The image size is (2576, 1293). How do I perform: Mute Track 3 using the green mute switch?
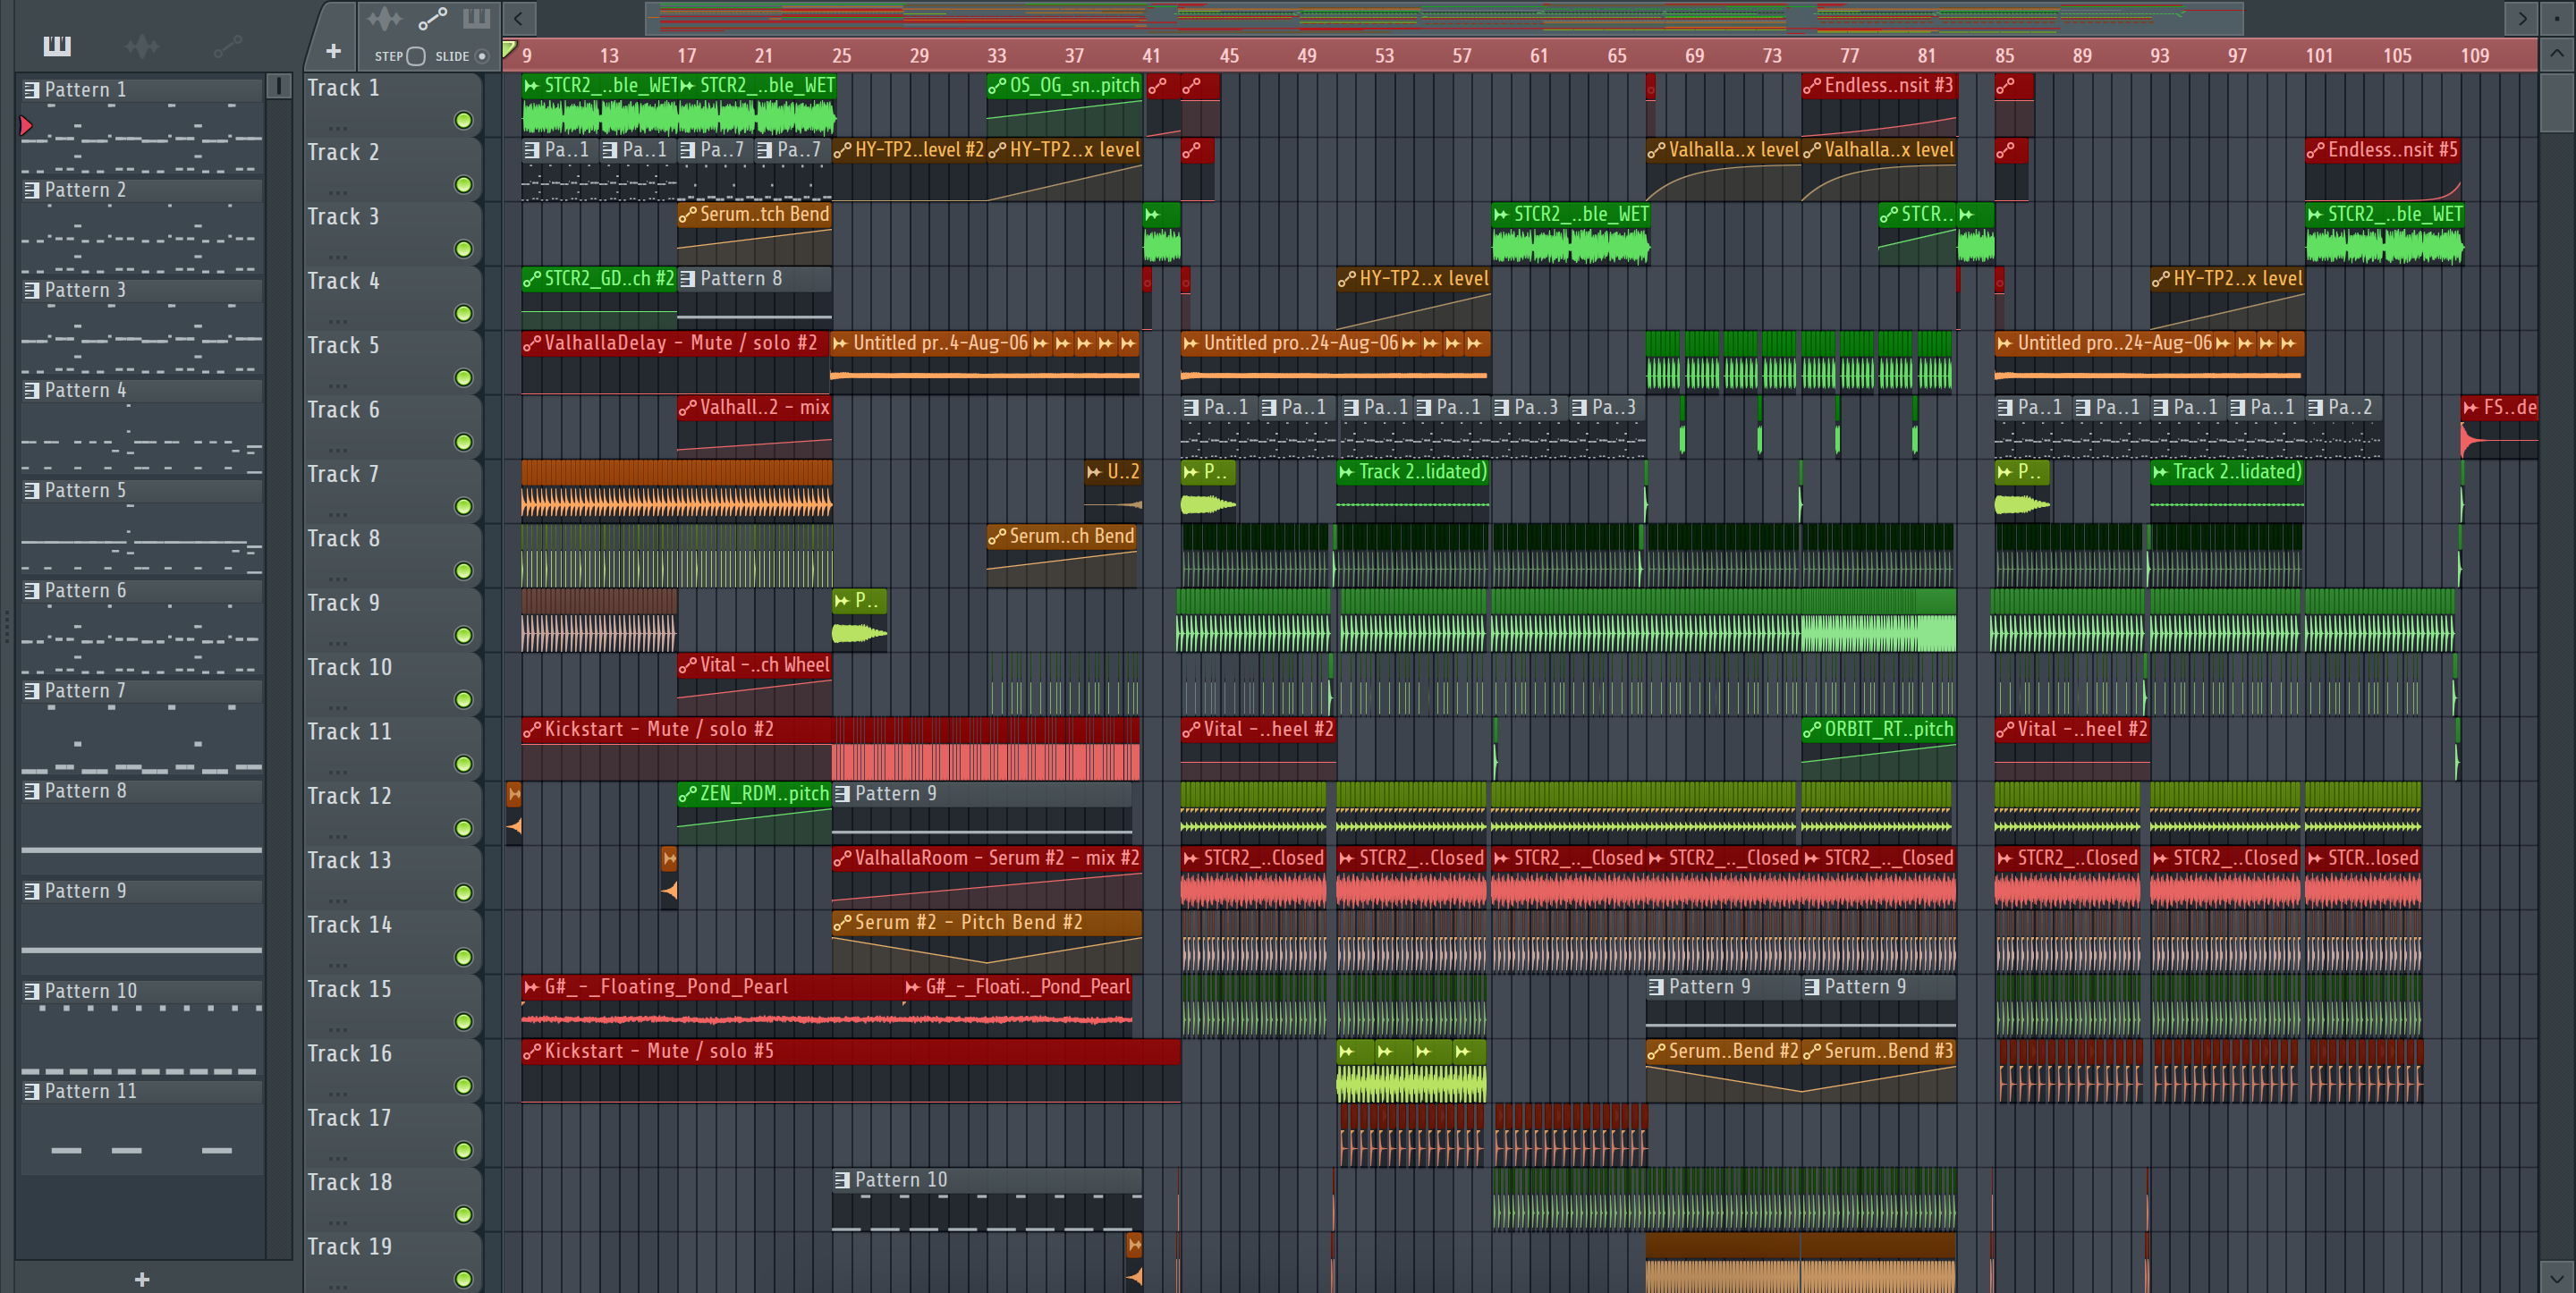(x=463, y=250)
